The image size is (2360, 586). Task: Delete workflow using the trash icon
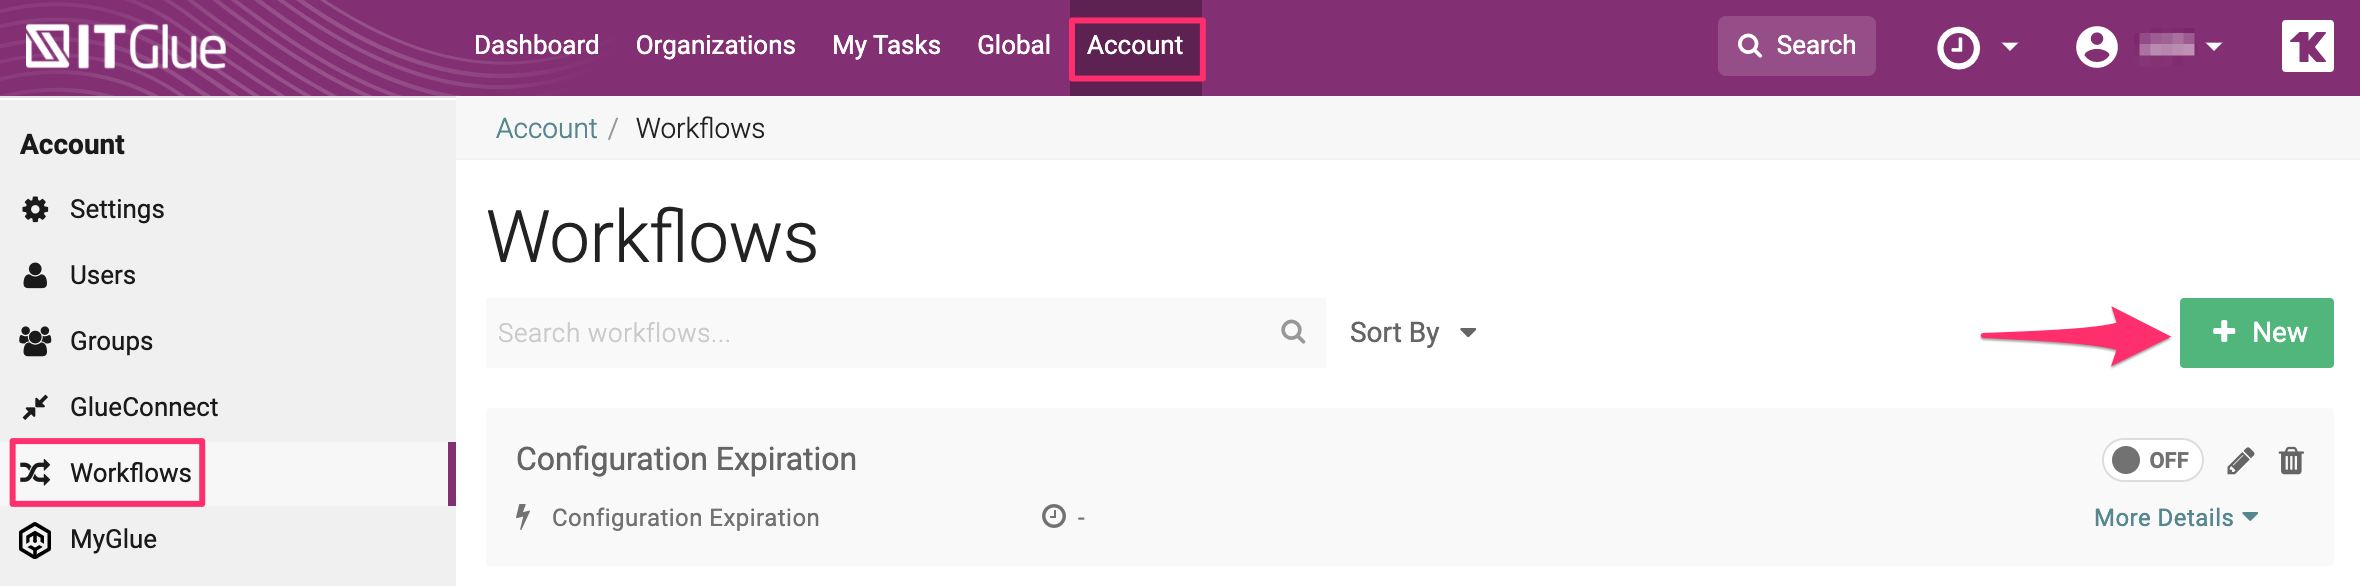tap(2291, 461)
